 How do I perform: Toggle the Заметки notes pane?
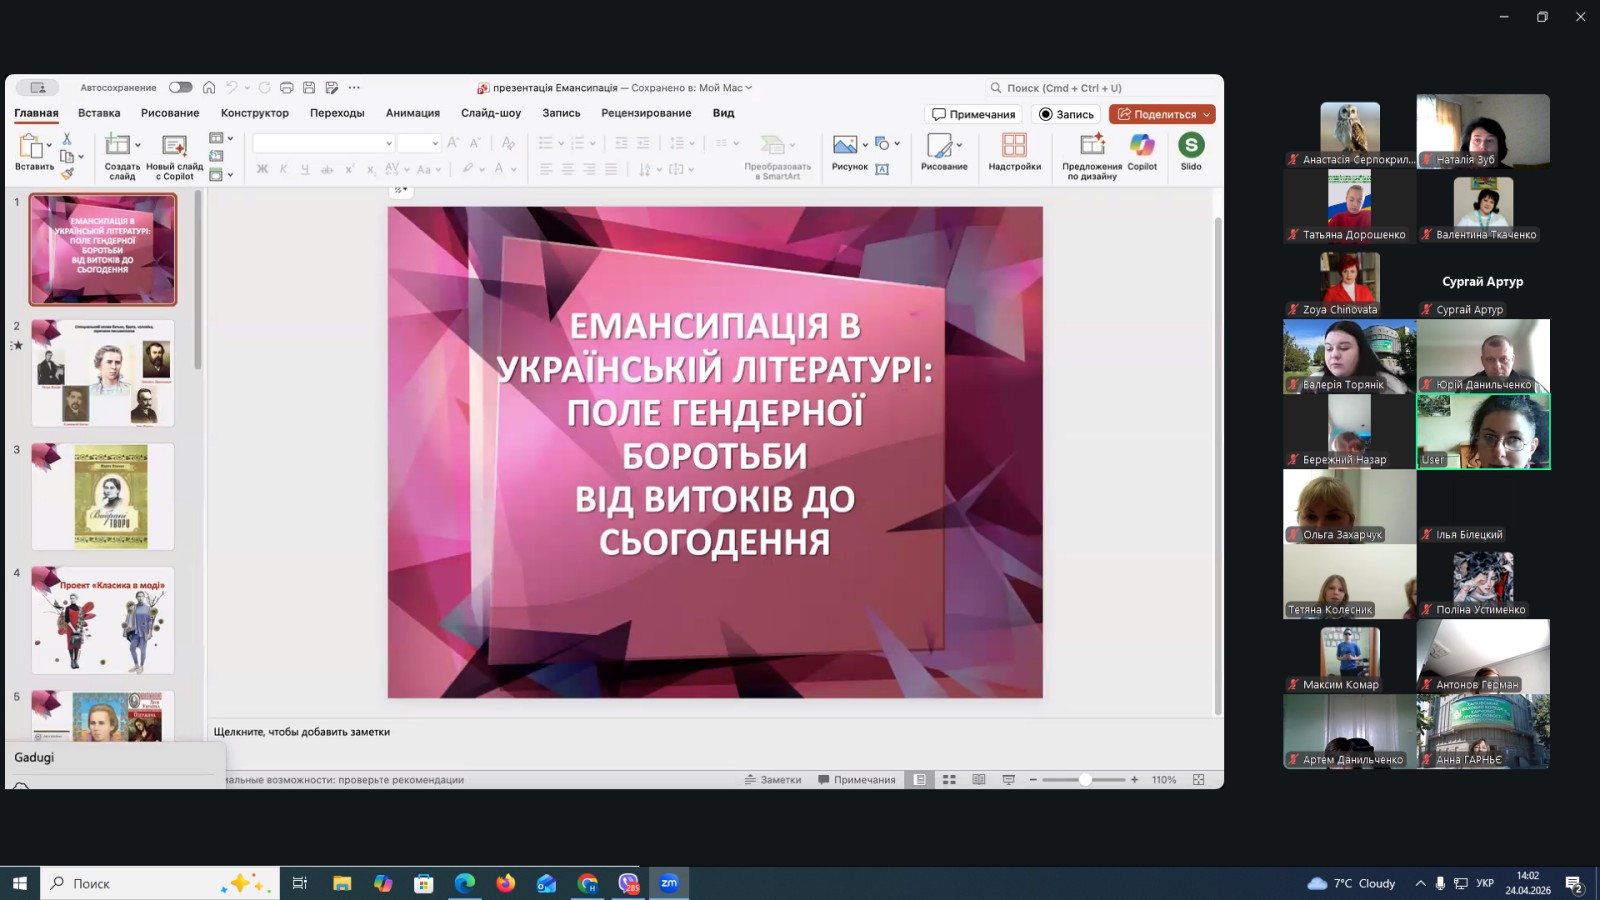[773, 780]
